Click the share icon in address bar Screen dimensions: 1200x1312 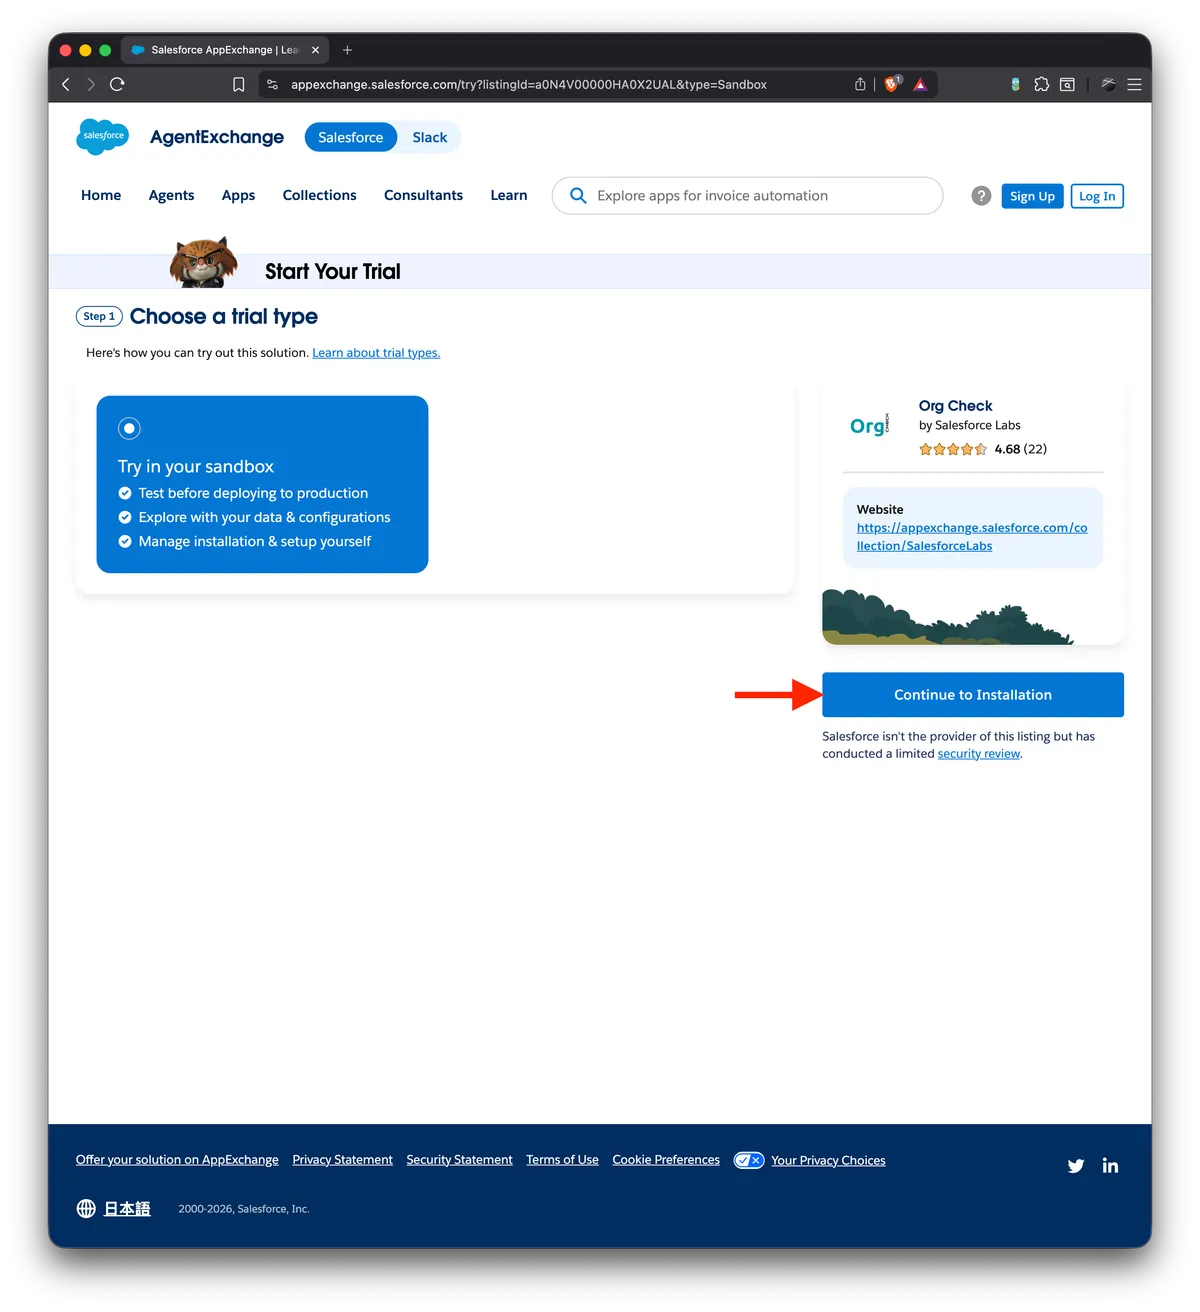point(860,85)
